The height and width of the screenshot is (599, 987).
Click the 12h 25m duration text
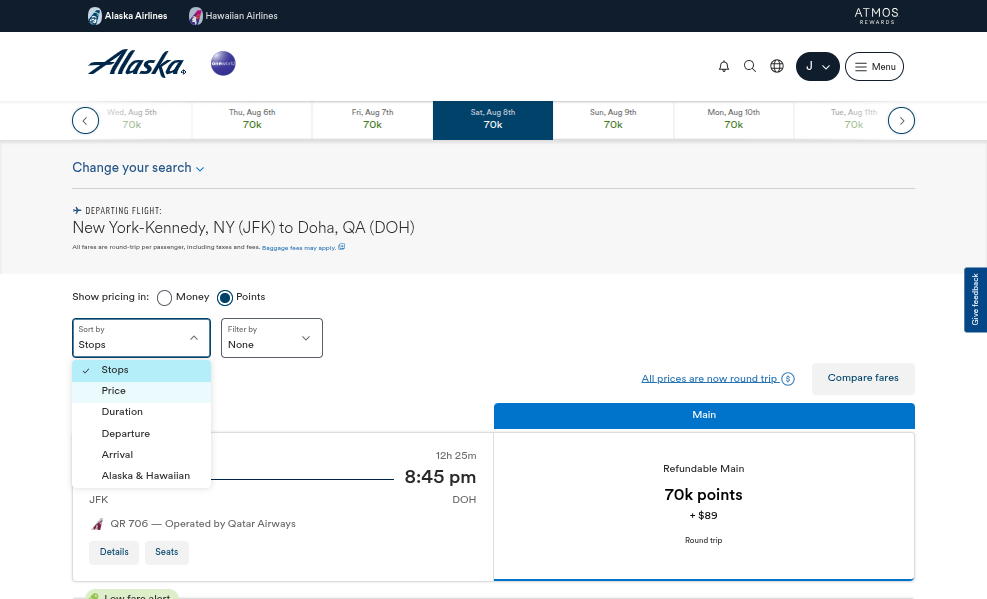click(456, 456)
